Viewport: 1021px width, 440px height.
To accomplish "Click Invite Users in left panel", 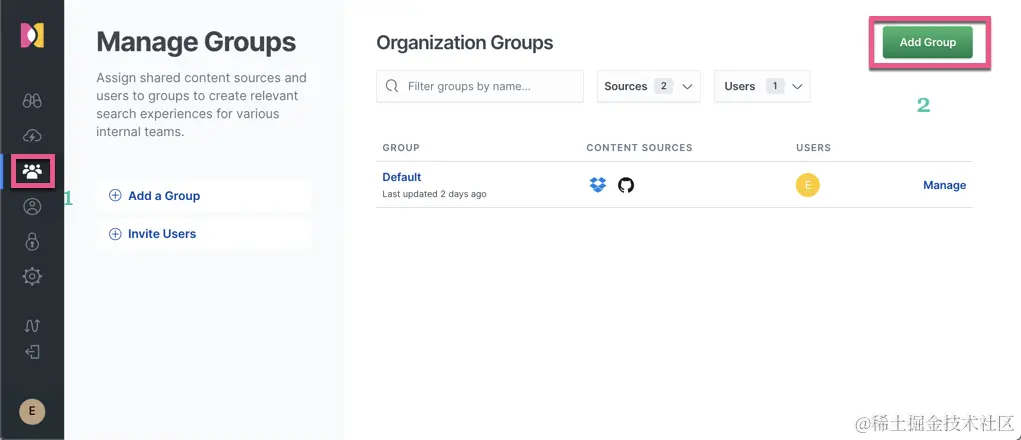I will click(162, 234).
